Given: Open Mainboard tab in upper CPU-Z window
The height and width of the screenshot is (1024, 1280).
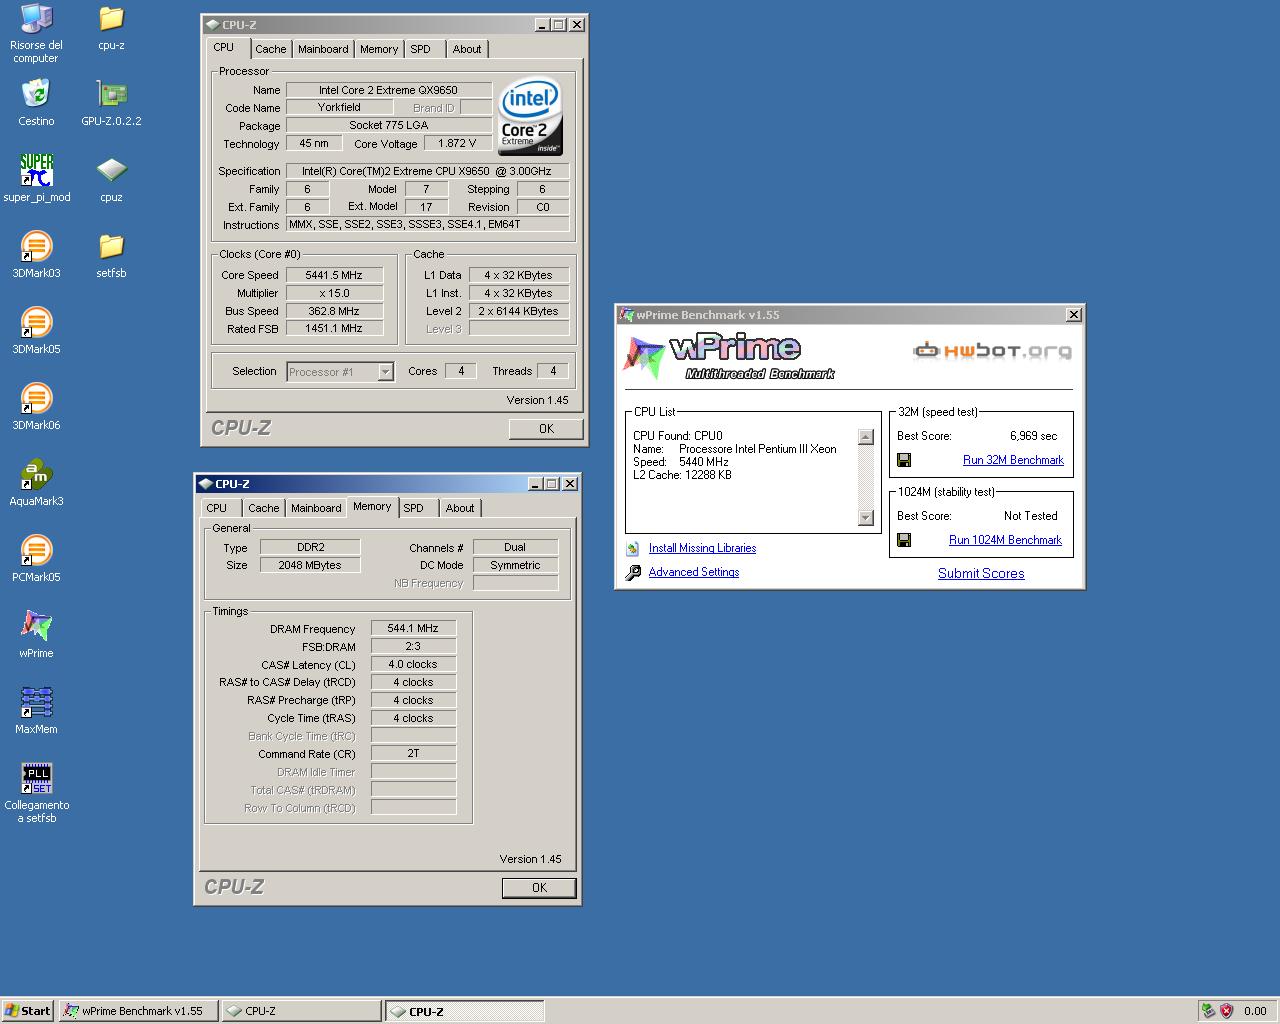Looking at the screenshot, I should click(x=323, y=49).
